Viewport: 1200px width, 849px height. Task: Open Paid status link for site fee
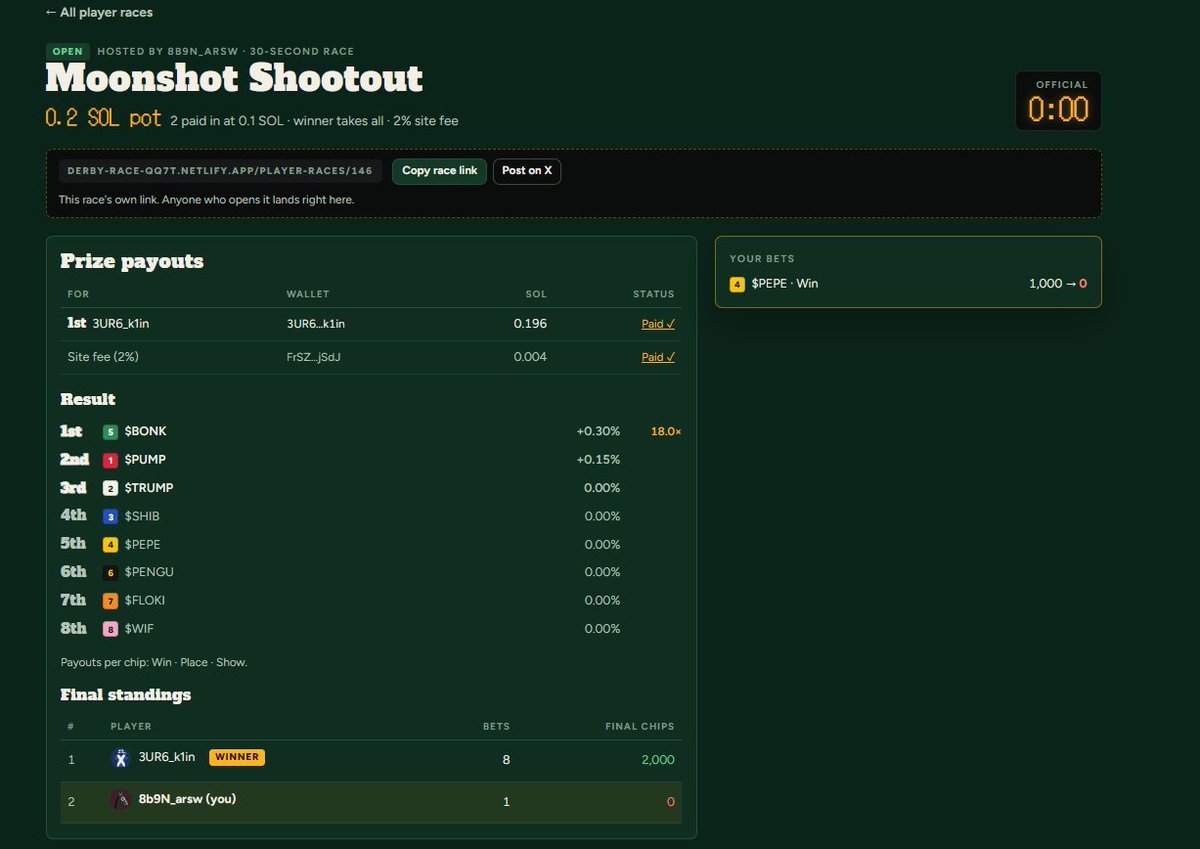658,357
